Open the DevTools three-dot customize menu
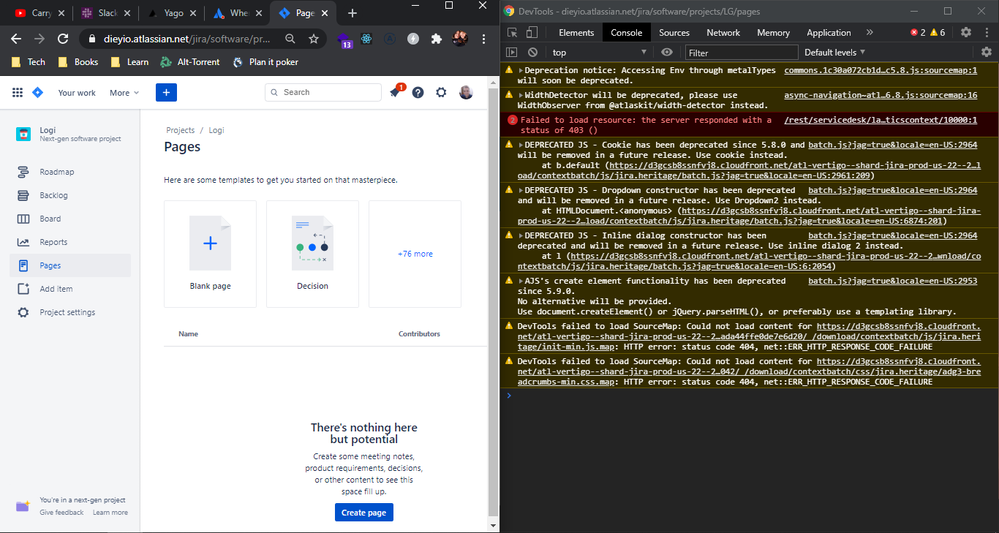The height and width of the screenshot is (533, 999). [x=987, y=32]
